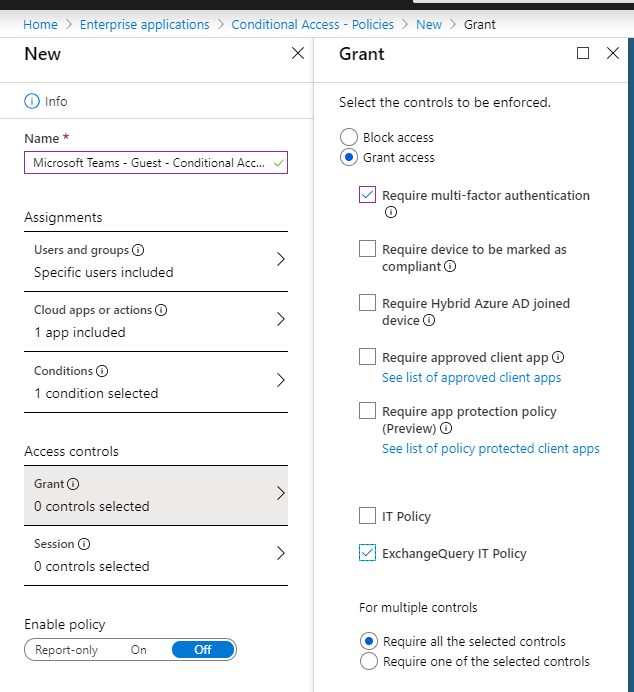Click the Info icon in New panel
The width and height of the screenshot is (634, 692).
coord(31,101)
